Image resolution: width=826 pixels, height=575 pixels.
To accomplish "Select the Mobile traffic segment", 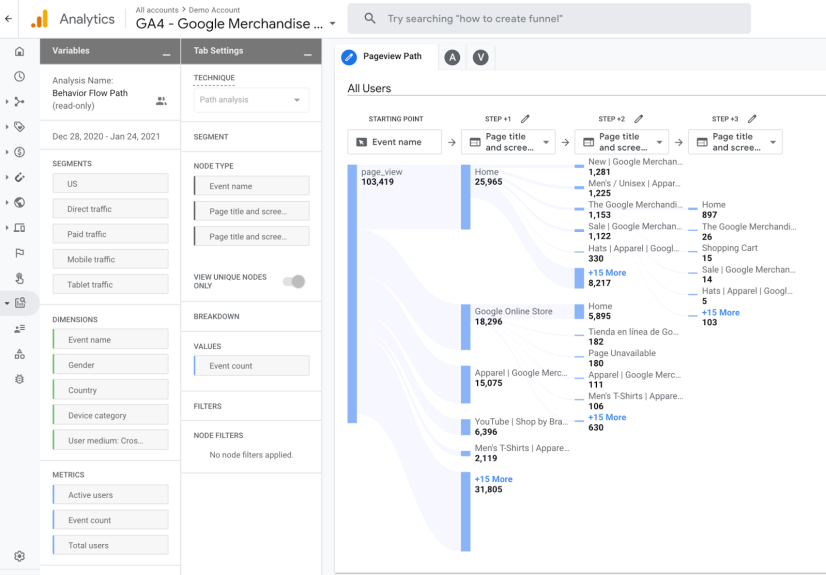I will point(111,260).
